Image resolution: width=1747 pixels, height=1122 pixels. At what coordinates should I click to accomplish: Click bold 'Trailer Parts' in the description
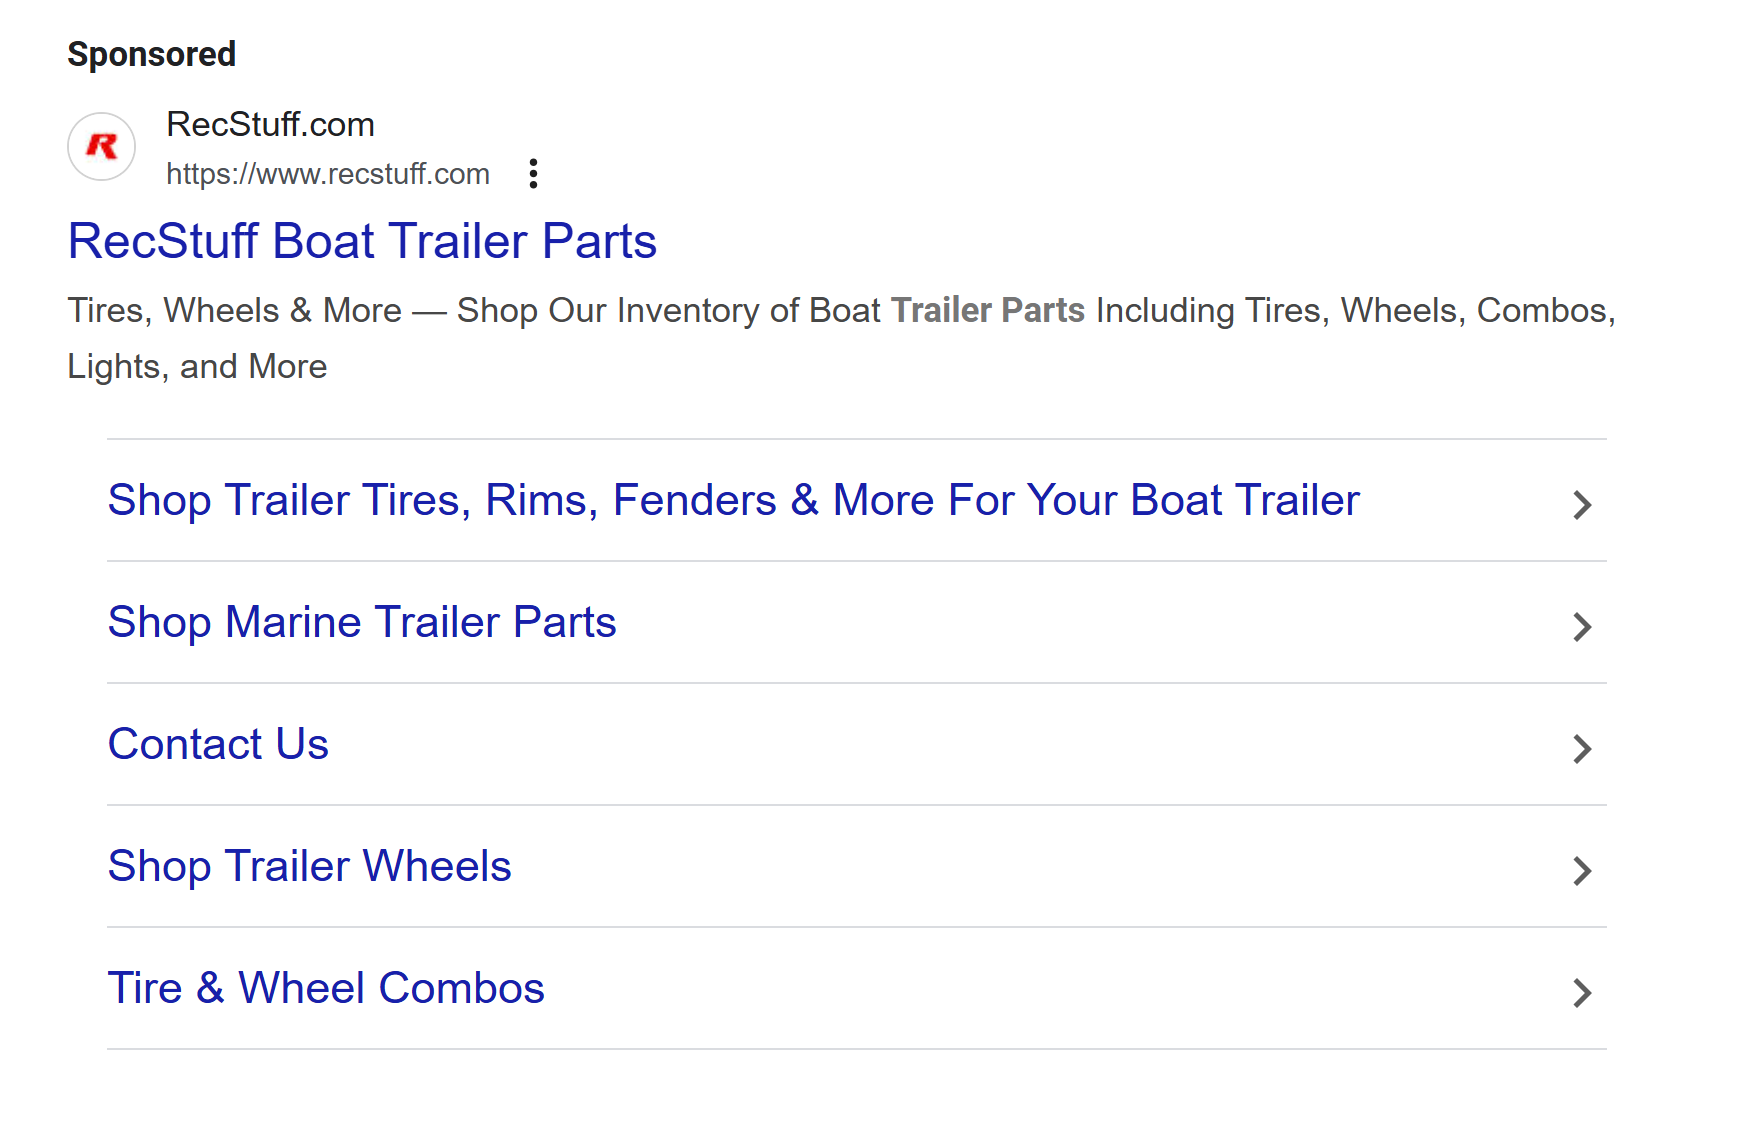(x=987, y=311)
